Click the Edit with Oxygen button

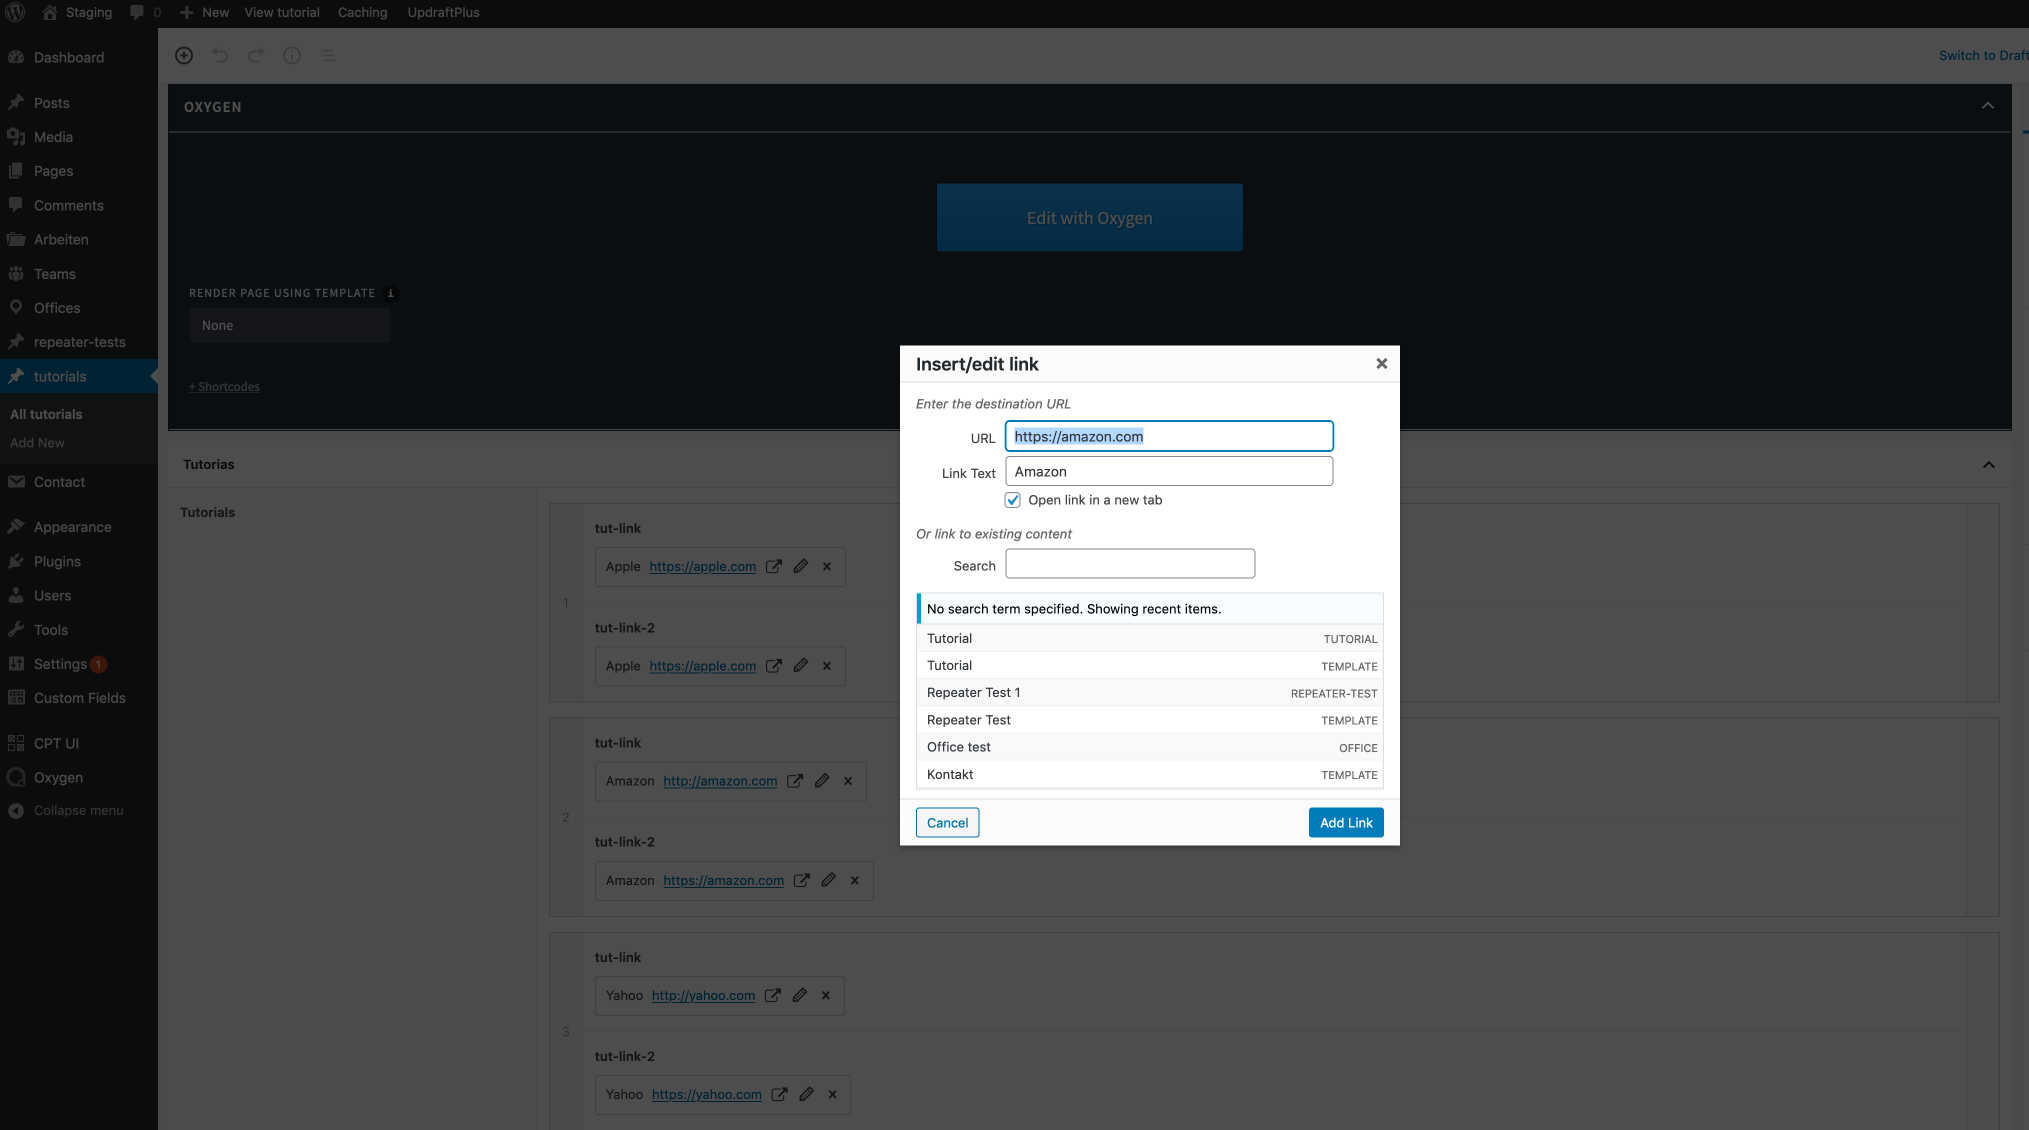pyautogui.click(x=1090, y=218)
